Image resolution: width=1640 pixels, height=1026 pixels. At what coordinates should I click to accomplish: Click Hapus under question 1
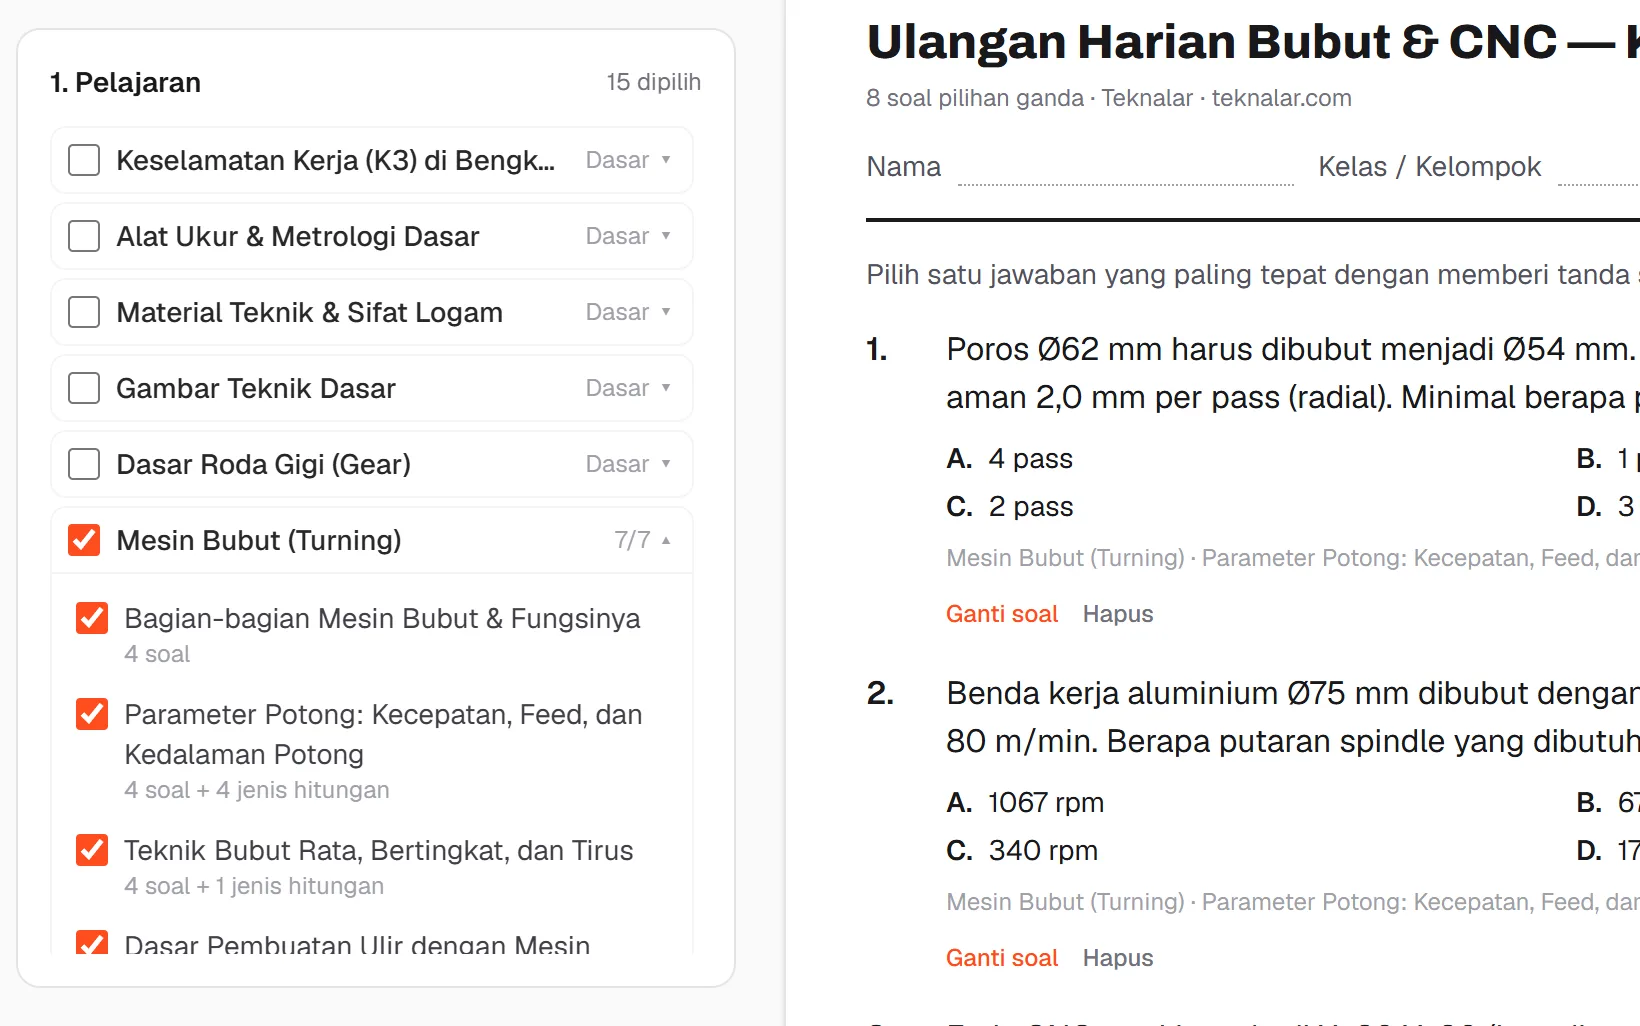pyautogui.click(x=1118, y=614)
